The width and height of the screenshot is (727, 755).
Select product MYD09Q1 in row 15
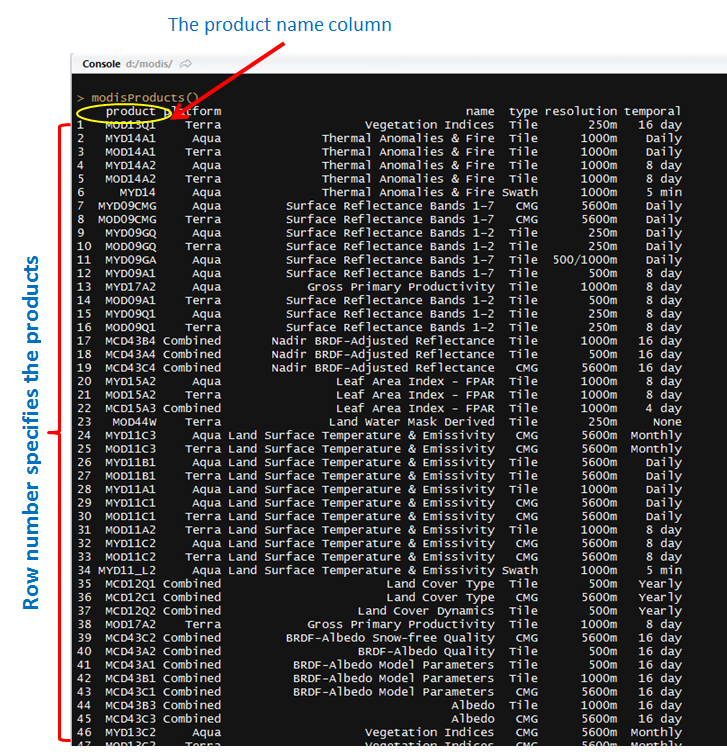coord(130,313)
